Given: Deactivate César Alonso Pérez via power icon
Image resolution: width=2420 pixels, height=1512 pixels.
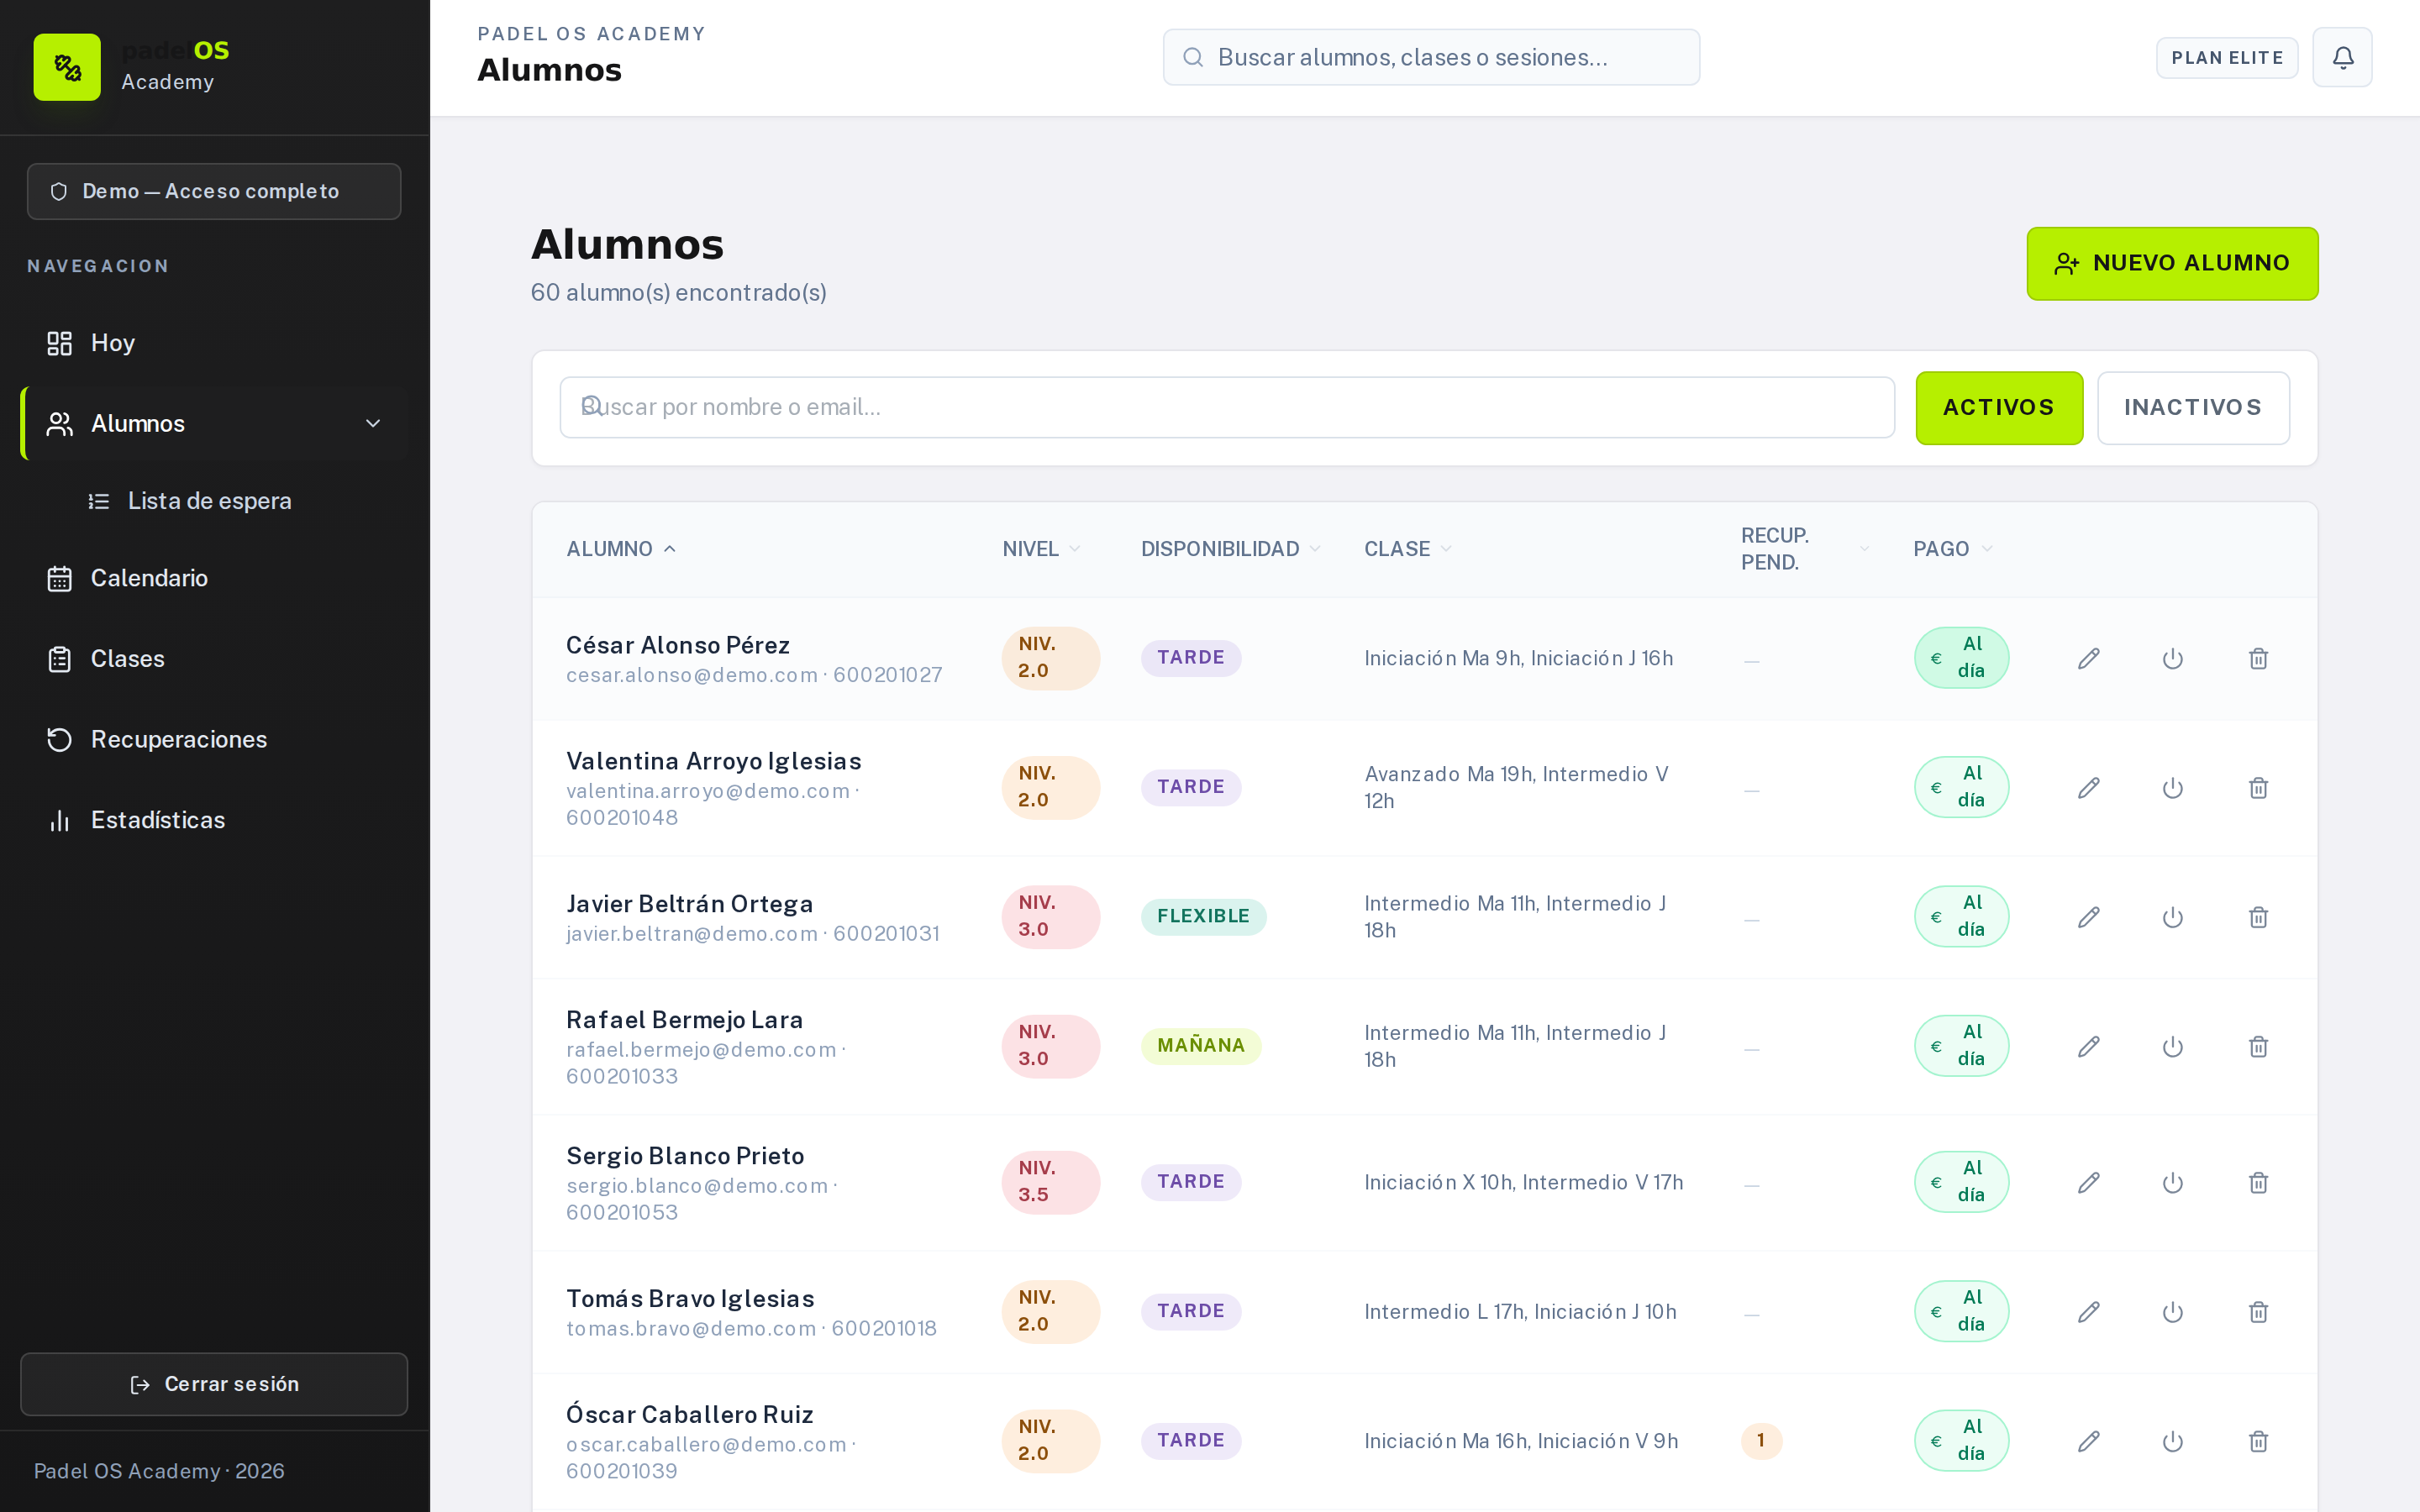Looking at the screenshot, I should (2172, 658).
